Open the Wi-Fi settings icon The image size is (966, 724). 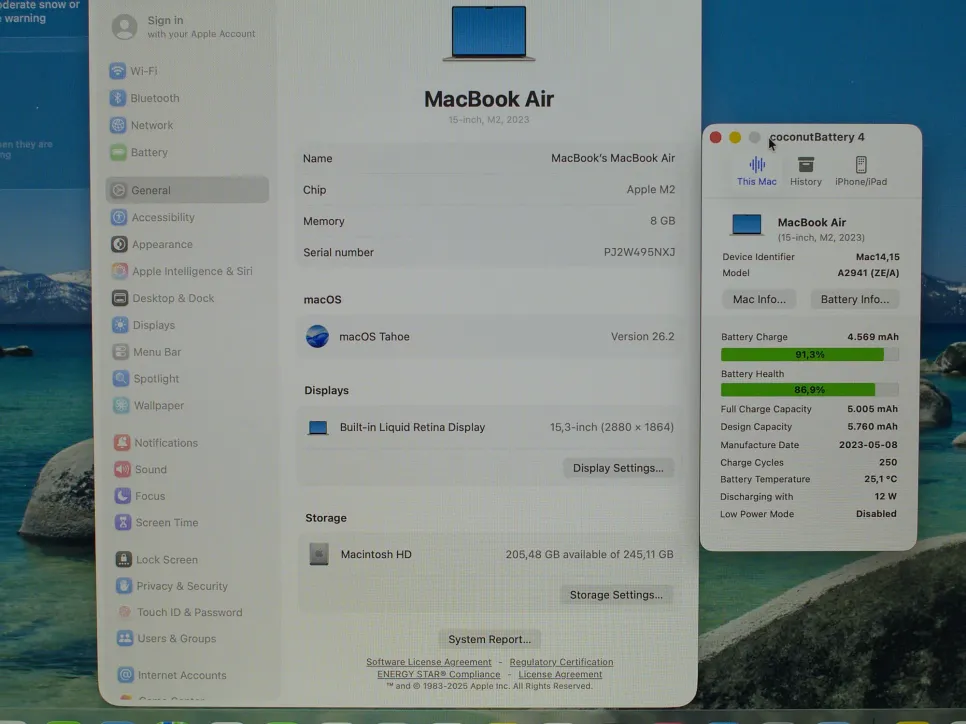(x=119, y=71)
